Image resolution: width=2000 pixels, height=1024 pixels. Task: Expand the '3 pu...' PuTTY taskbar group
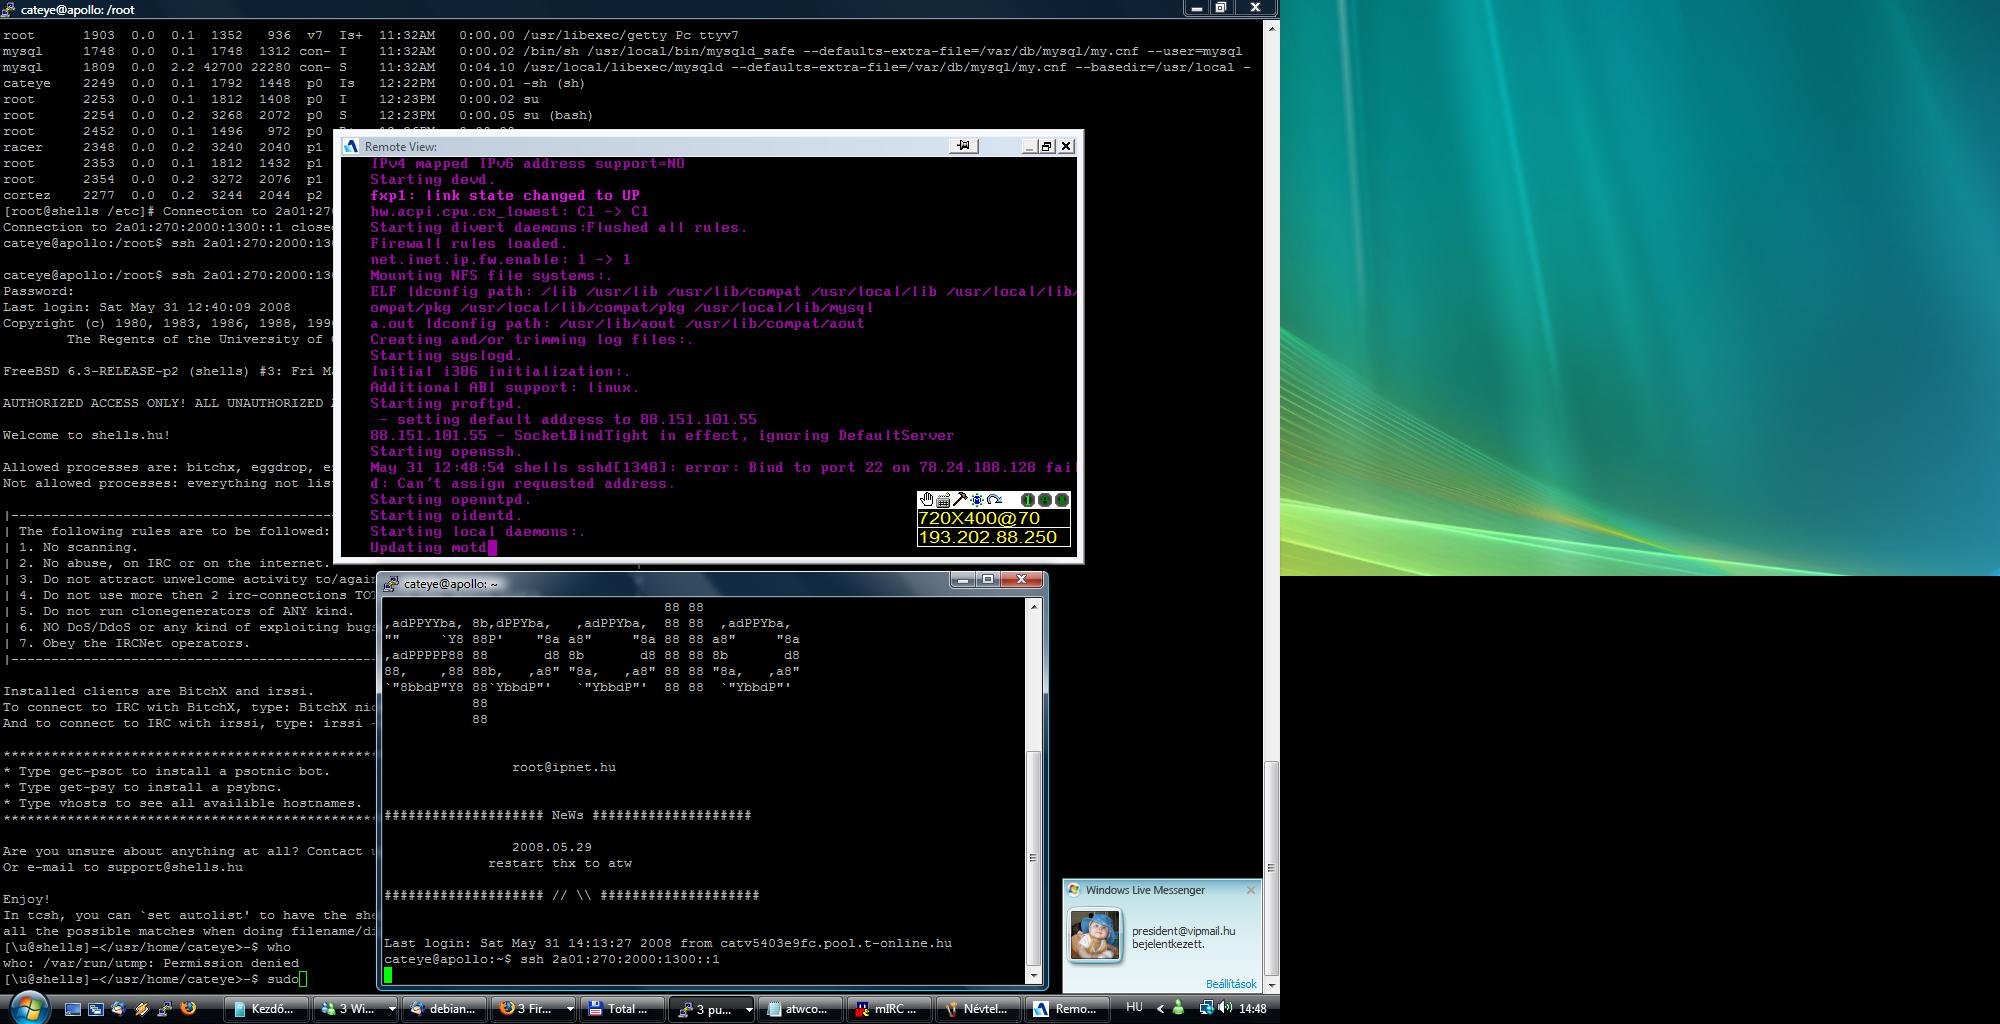pyautogui.click(x=747, y=1009)
